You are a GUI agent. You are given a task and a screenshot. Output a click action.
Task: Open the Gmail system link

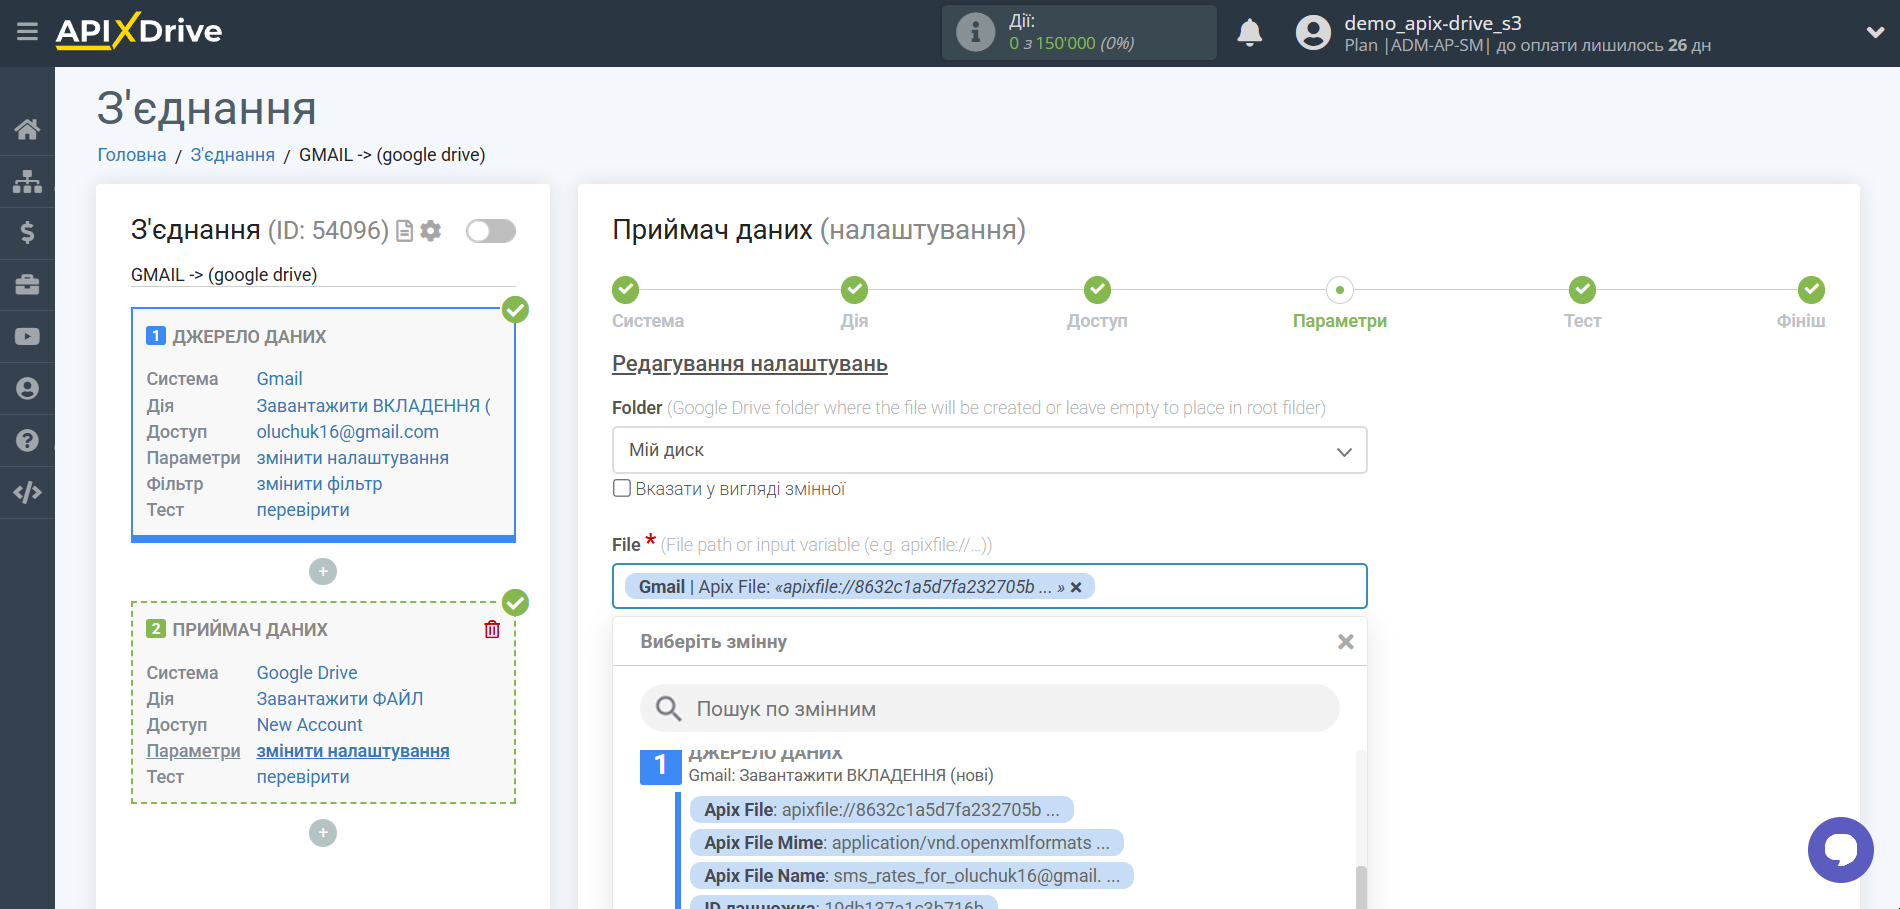[x=279, y=379]
